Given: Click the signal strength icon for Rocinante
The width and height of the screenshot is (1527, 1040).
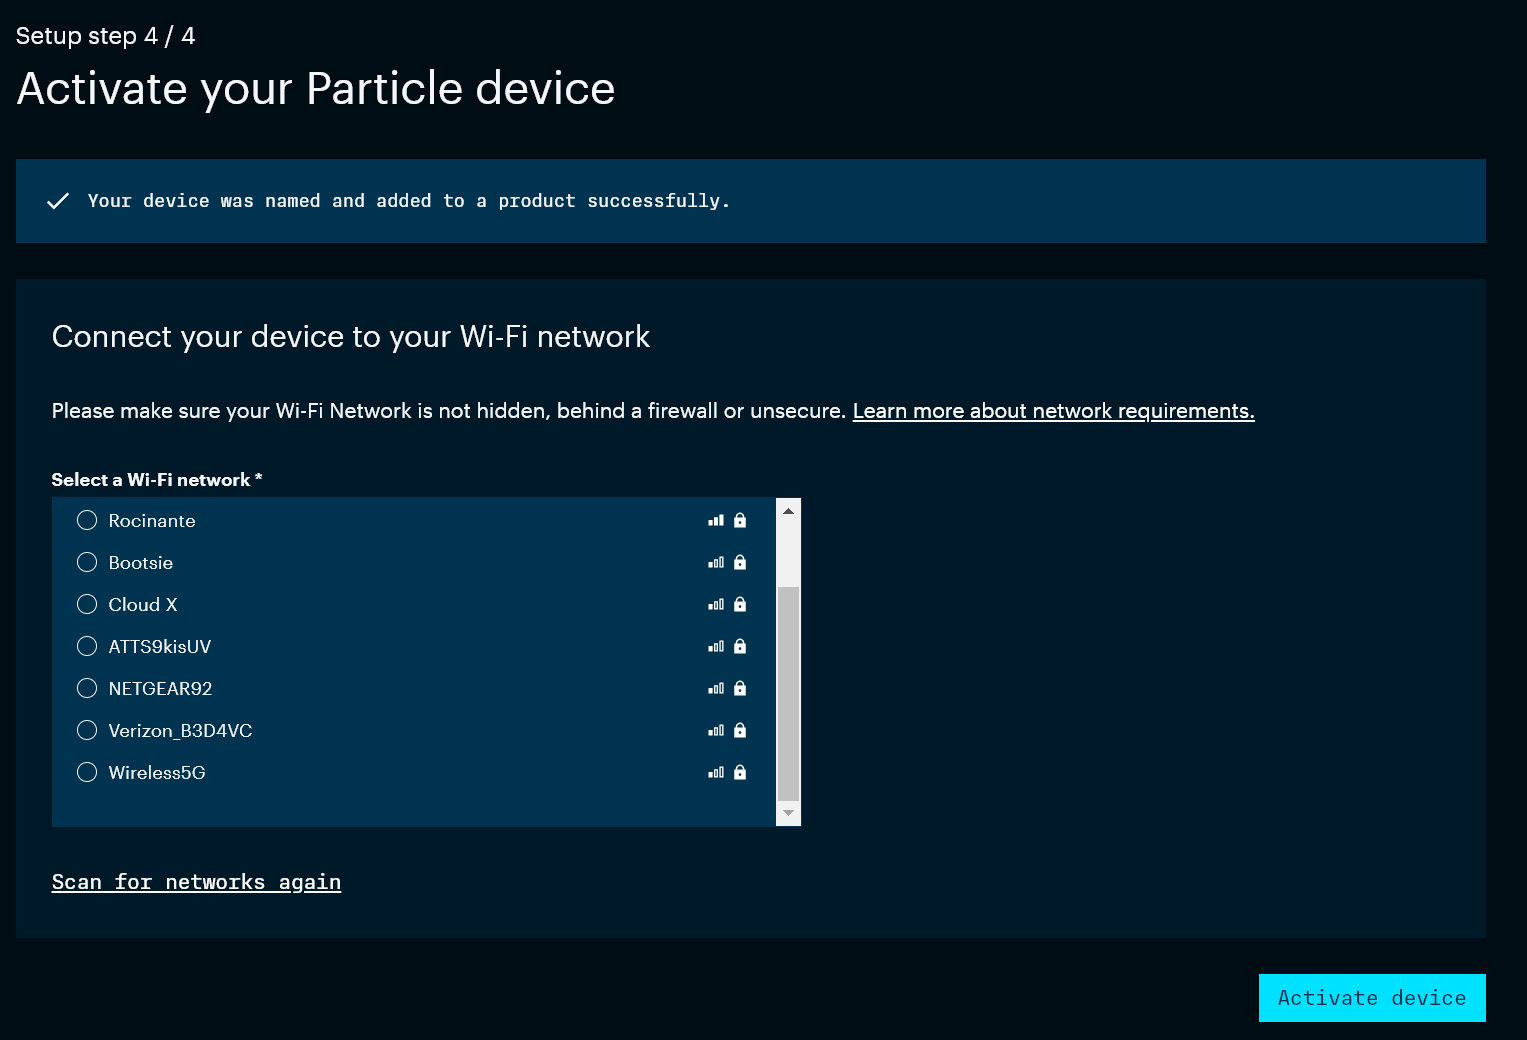Looking at the screenshot, I should pos(716,520).
